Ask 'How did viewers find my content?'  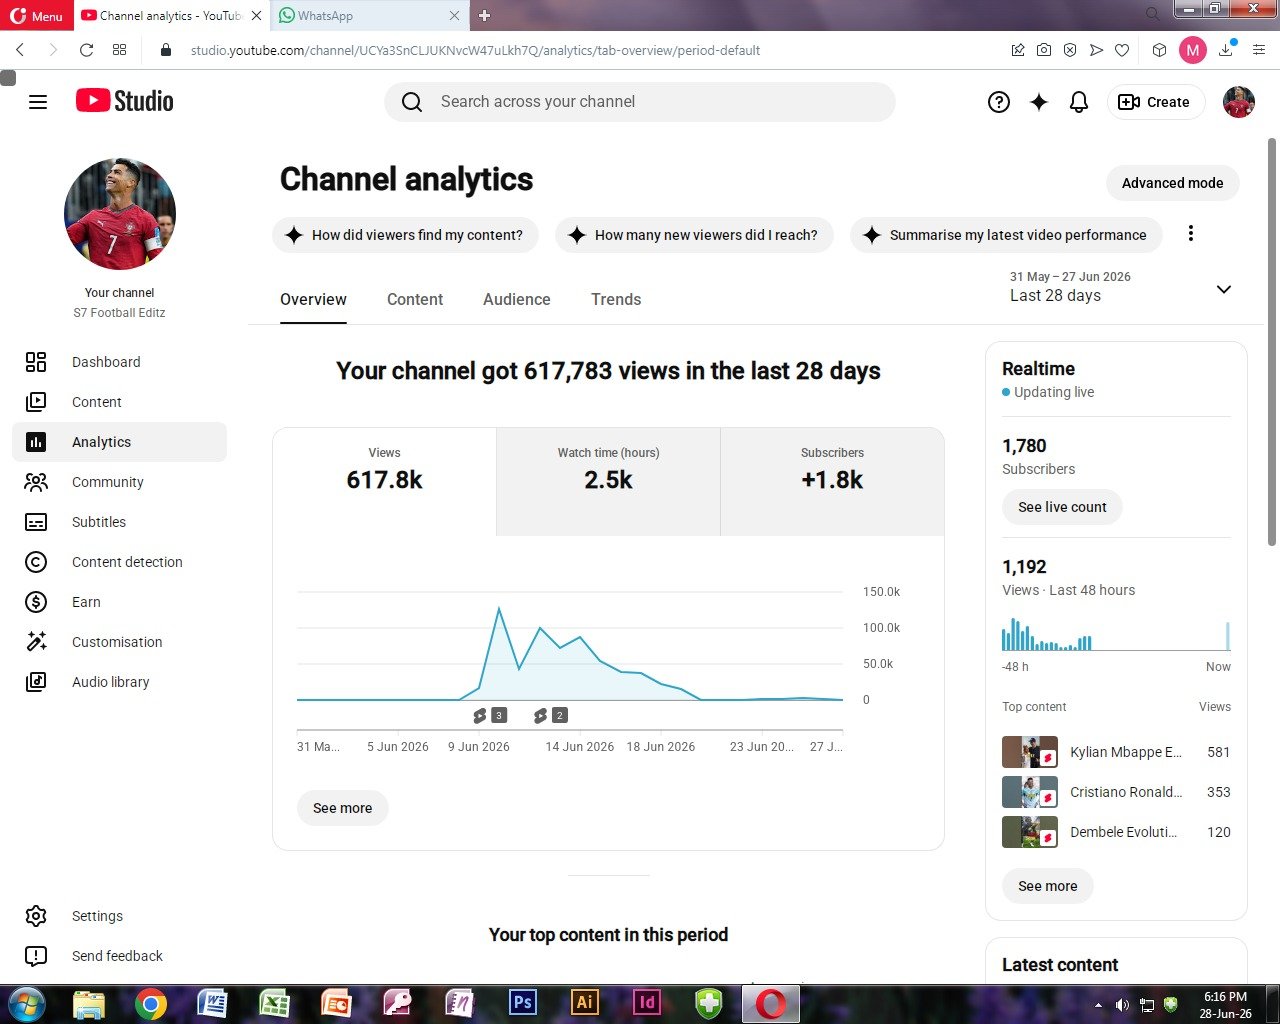[405, 235]
